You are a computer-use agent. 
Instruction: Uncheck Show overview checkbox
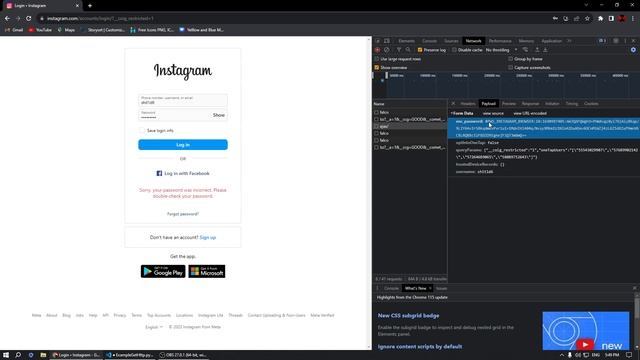point(377,68)
